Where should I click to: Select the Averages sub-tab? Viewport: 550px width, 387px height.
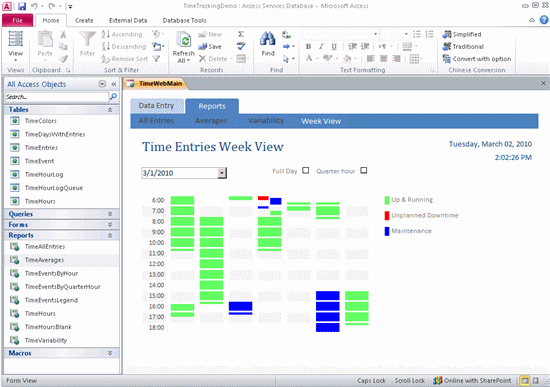(x=211, y=121)
